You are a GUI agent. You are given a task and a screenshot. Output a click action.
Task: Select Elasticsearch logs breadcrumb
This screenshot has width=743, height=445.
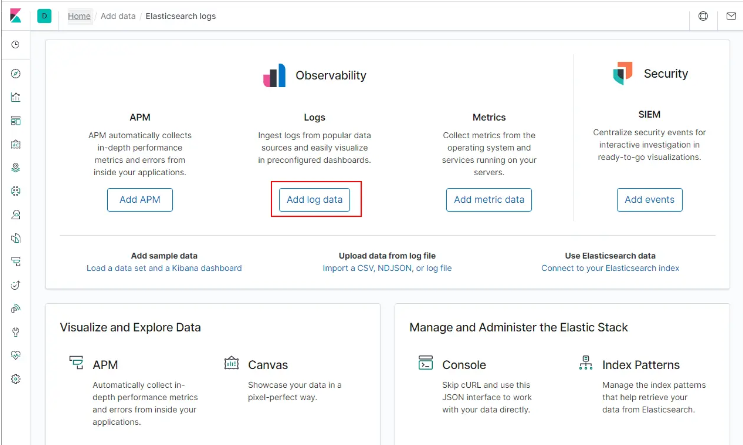click(181, 16)
